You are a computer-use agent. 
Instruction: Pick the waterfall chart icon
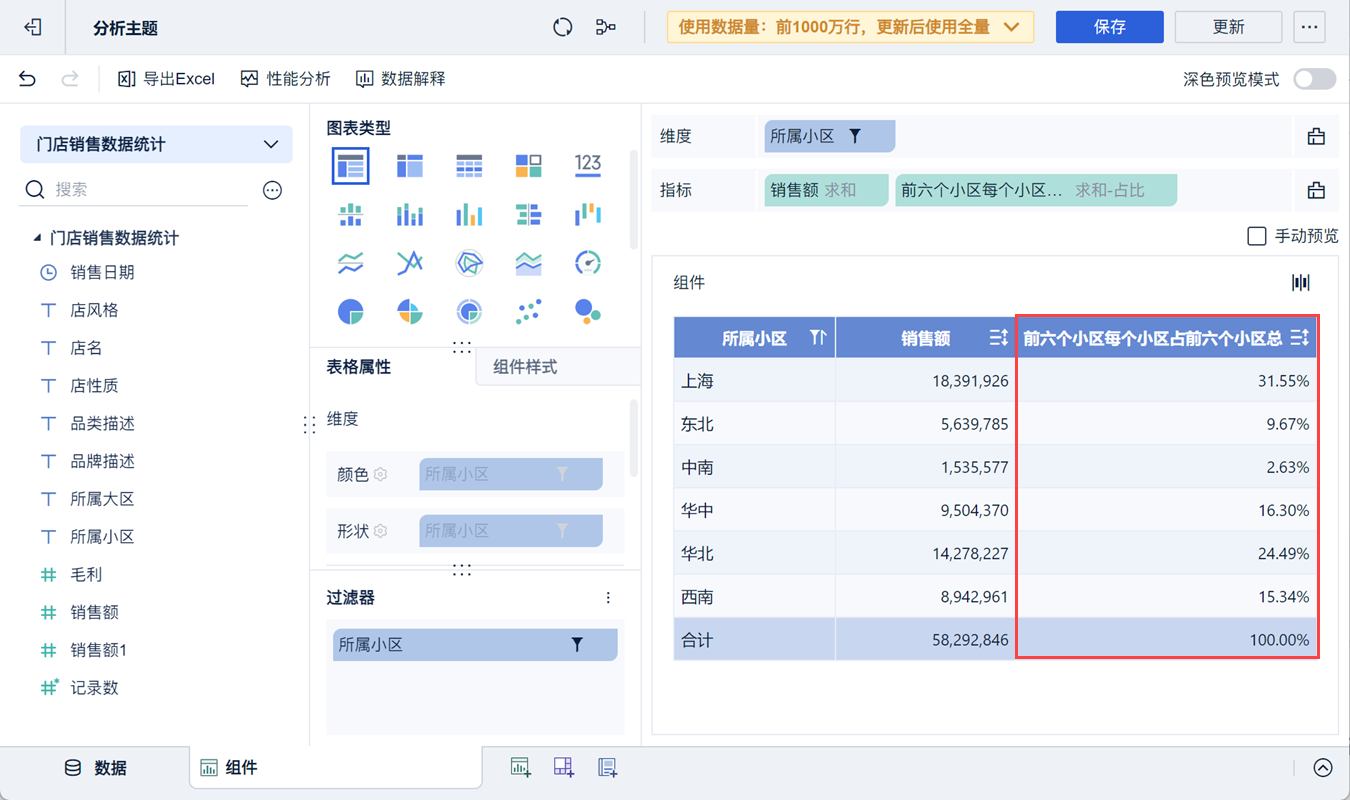(588, 214)
